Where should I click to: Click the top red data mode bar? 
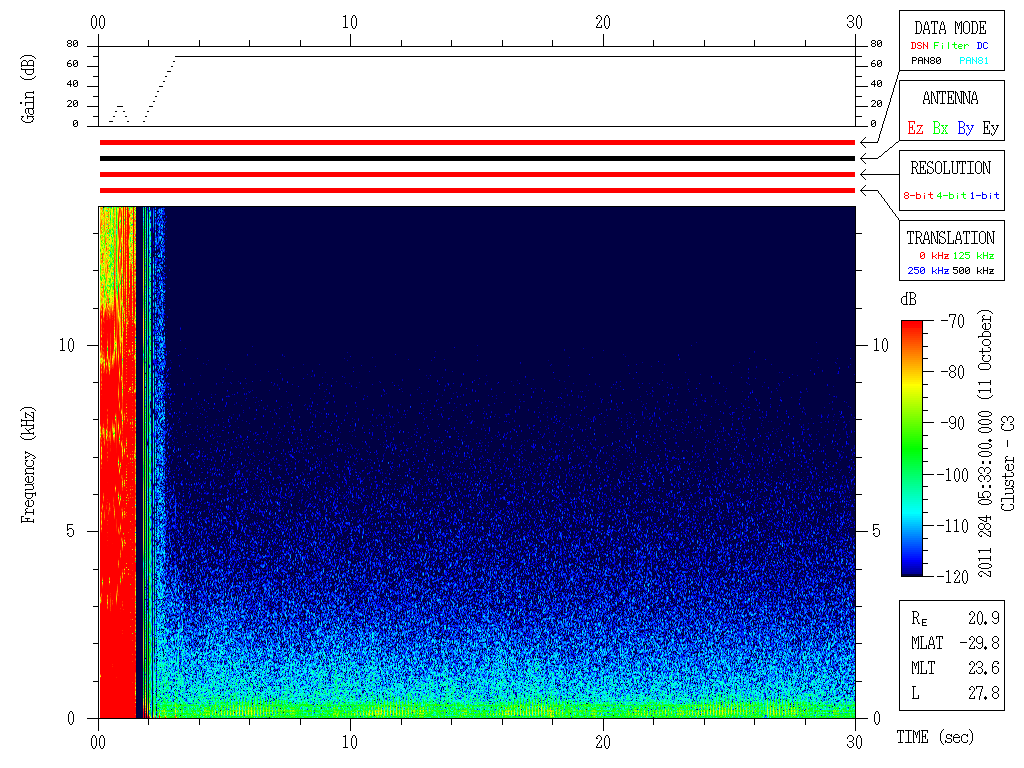tap(477, 142)
